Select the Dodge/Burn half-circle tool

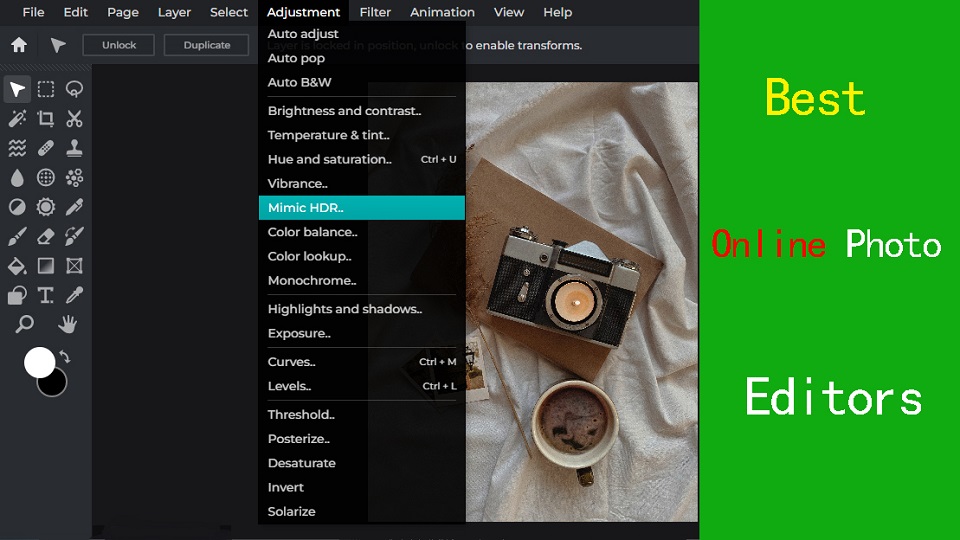click(17, 207)
